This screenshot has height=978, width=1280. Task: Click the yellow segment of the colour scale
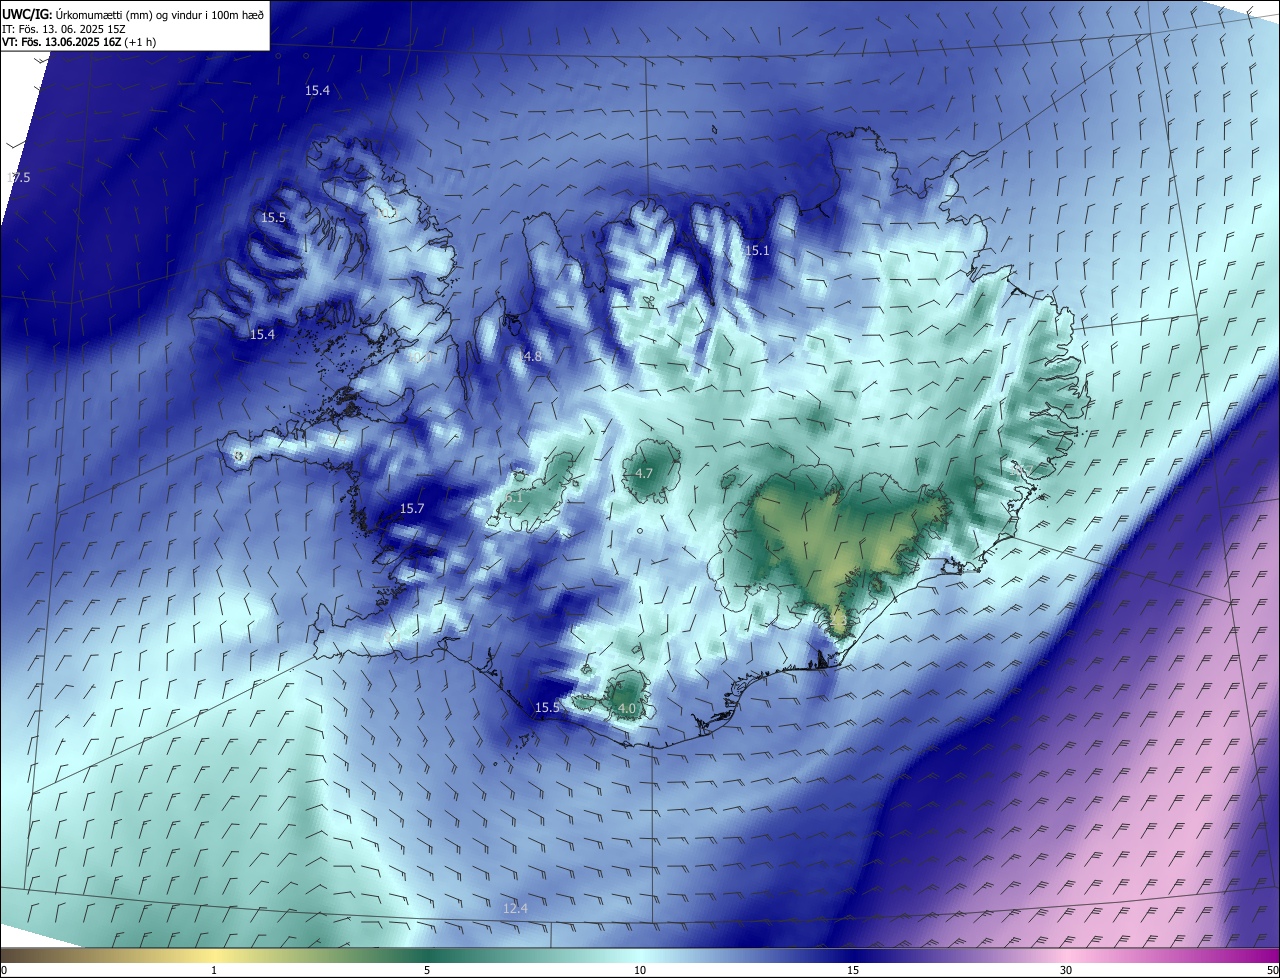pos(215,955)
